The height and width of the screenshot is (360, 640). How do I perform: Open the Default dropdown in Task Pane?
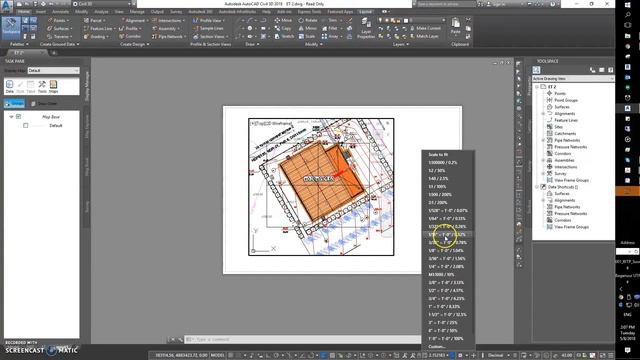click(53, 71)
